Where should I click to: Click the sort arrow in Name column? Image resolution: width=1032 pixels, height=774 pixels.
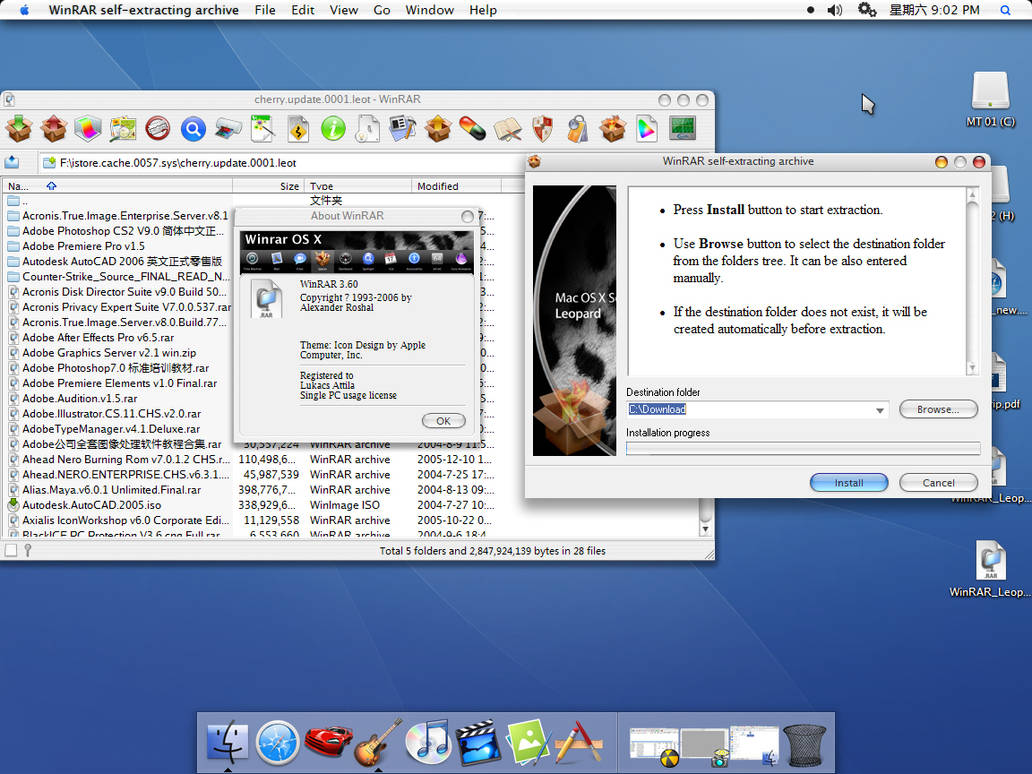(51, 186)
